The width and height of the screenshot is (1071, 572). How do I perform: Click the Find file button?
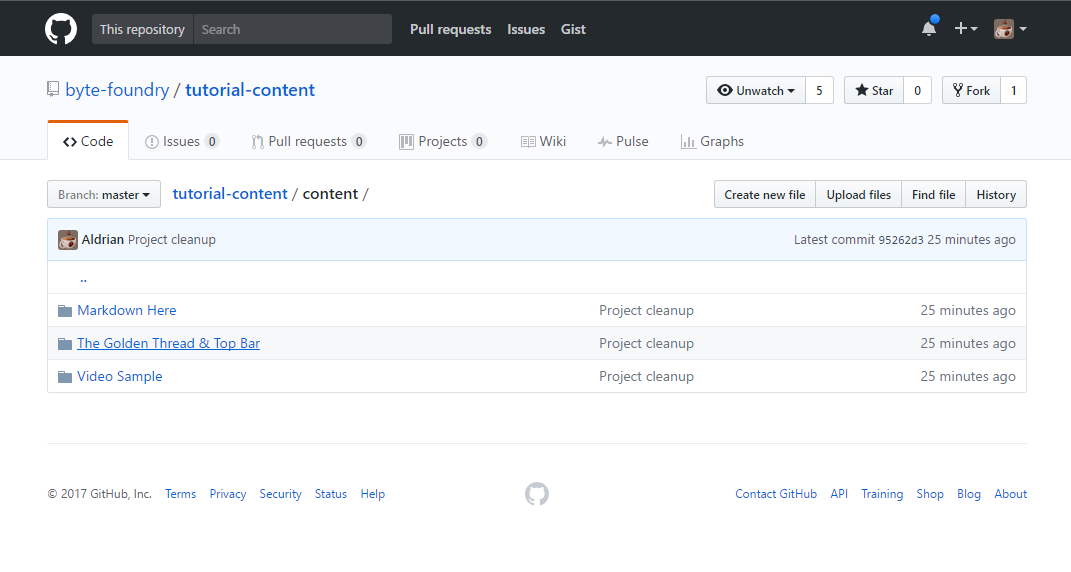(934, 195)
